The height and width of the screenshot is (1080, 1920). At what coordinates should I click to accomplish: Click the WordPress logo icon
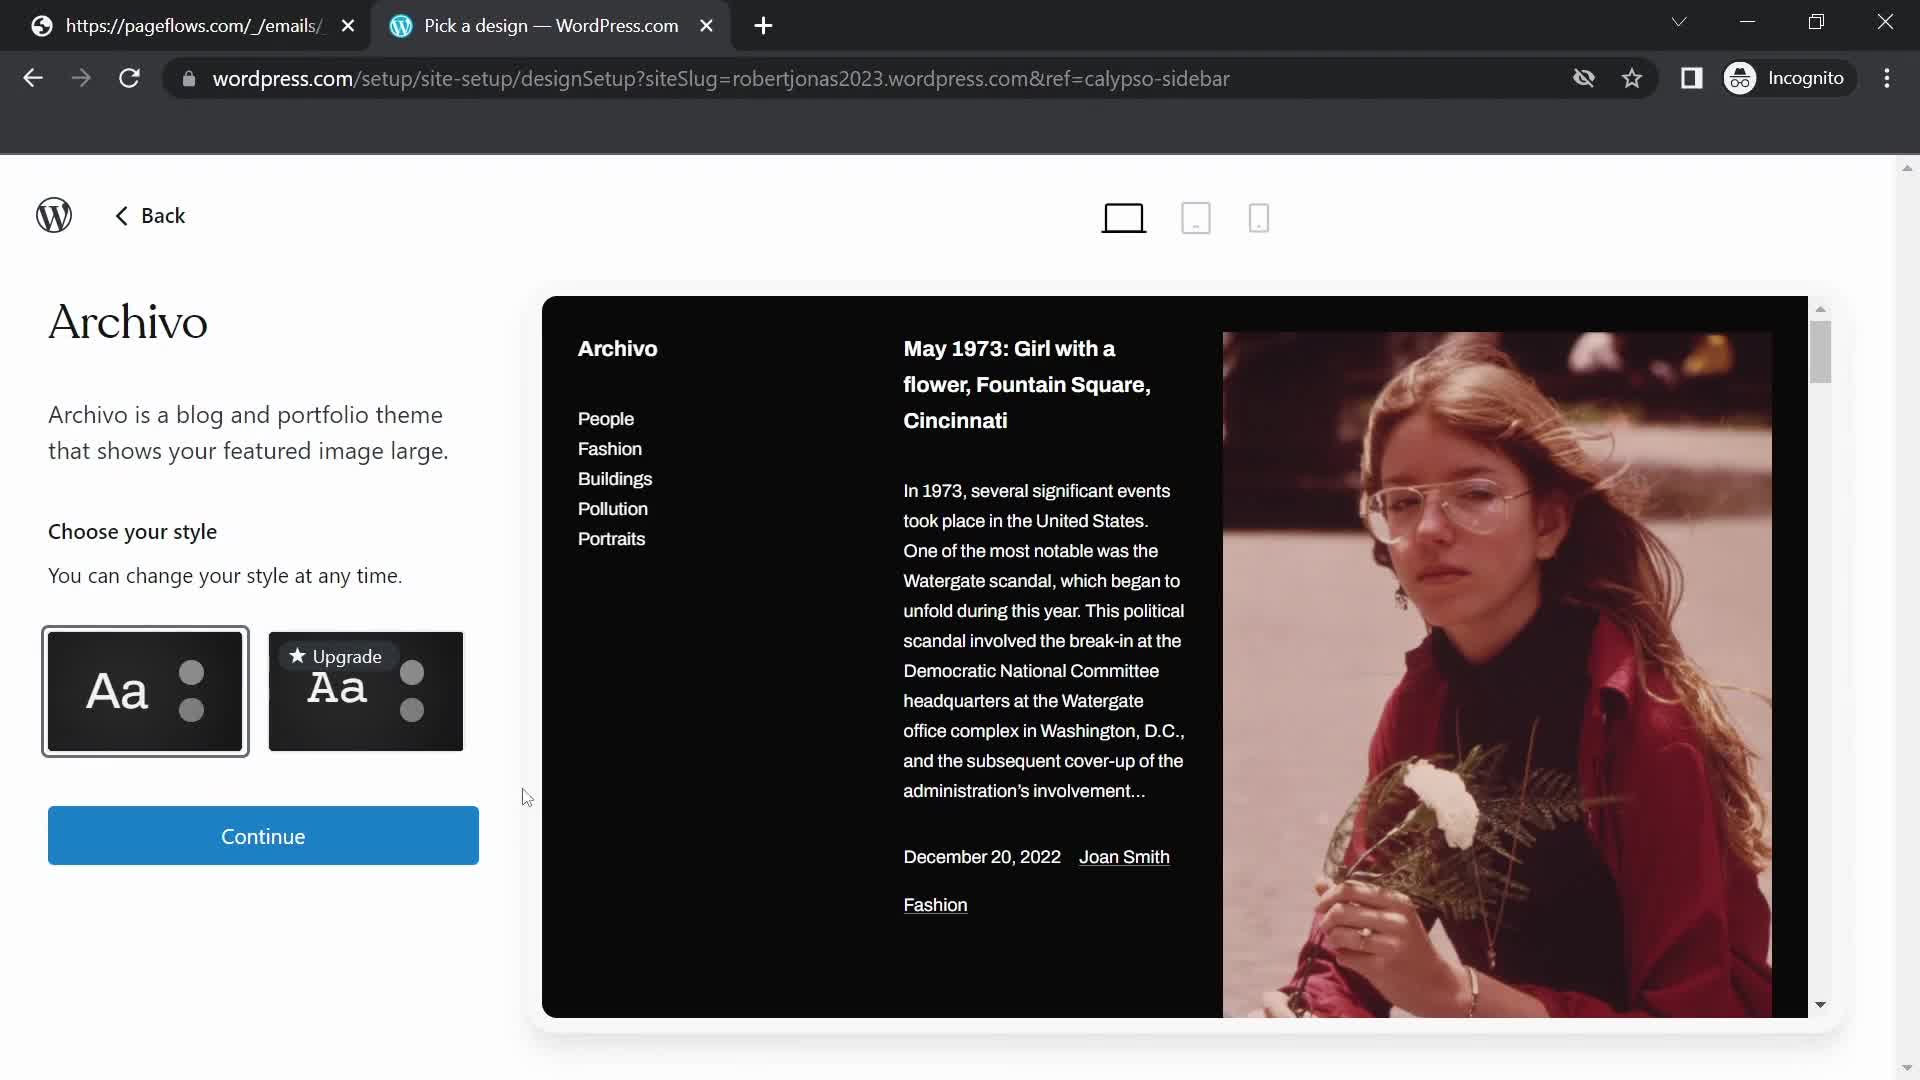[54, 215]
